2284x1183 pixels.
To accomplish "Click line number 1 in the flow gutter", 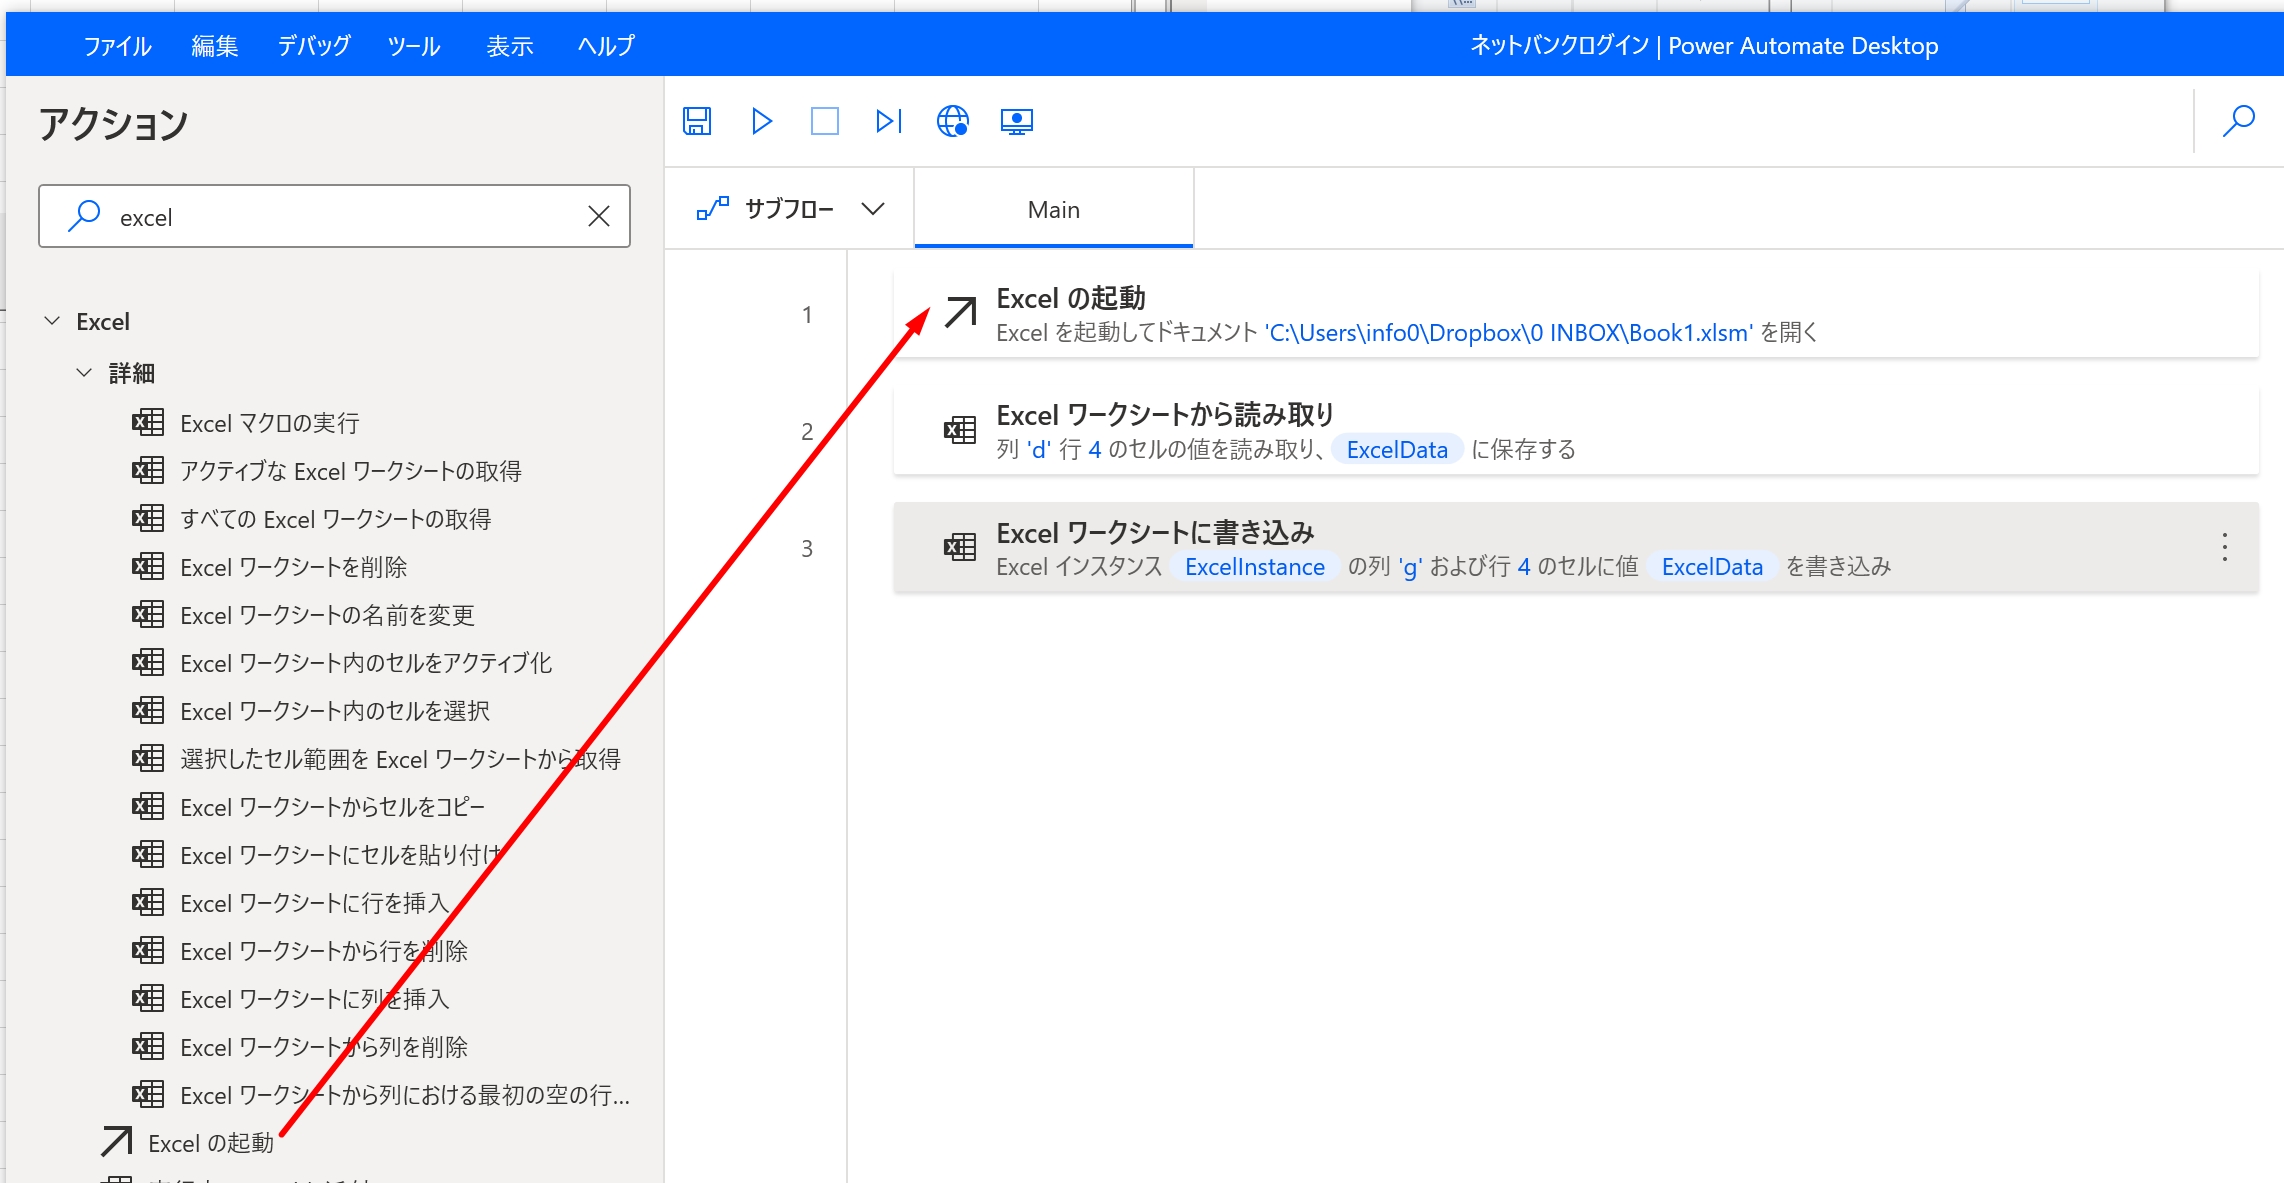I will [x=807, y=315].
